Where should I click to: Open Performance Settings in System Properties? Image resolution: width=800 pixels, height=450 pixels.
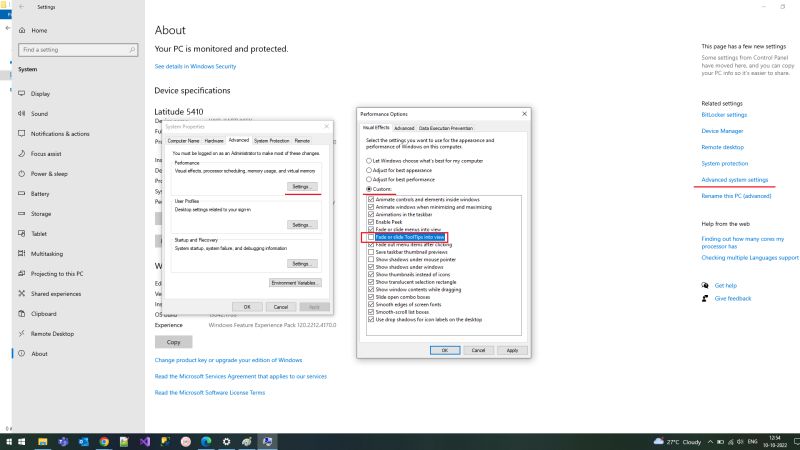(x=302, y=187)
